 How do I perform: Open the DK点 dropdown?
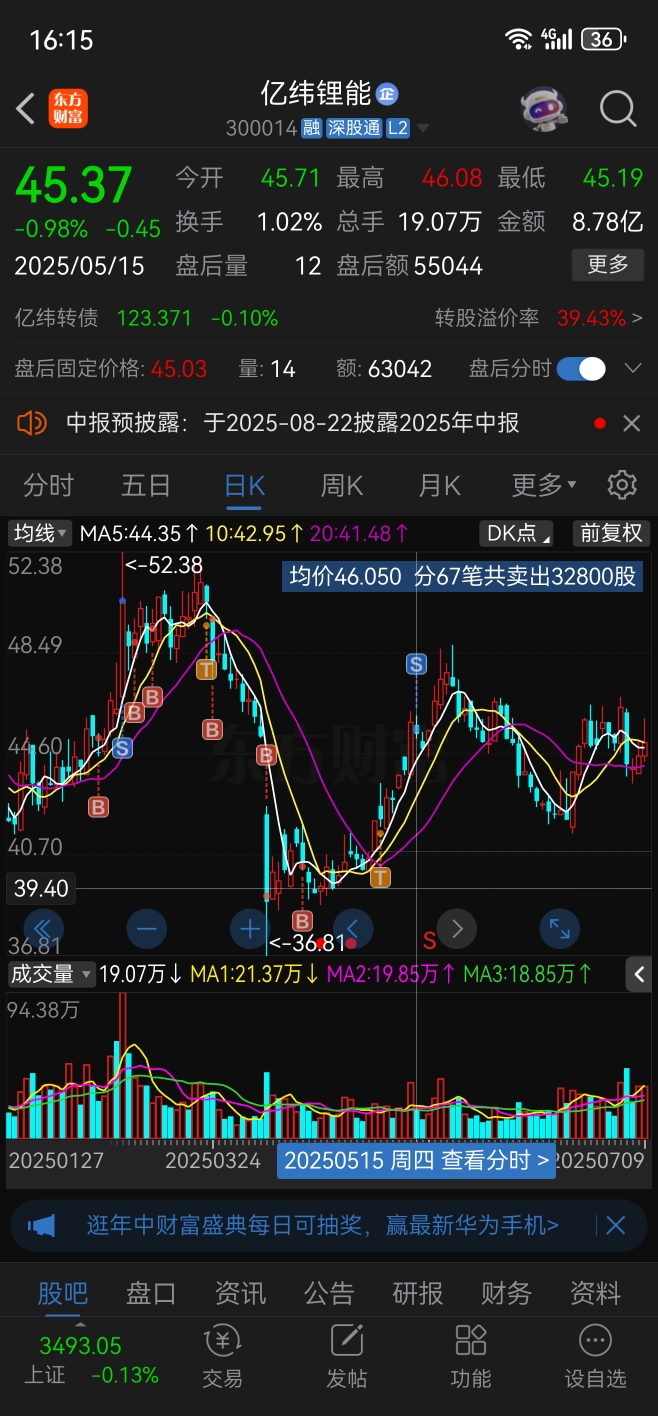[x=517, y=533]
